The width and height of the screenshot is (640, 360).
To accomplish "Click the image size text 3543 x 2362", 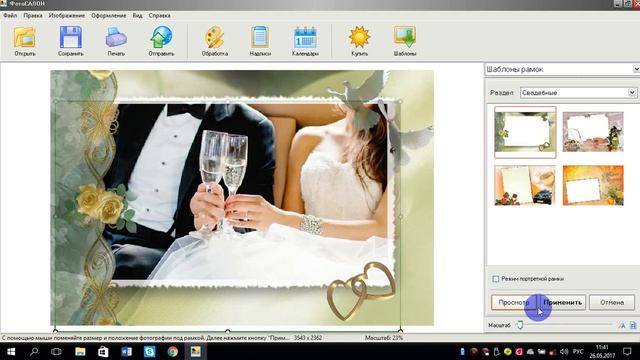I will [308, 338].
